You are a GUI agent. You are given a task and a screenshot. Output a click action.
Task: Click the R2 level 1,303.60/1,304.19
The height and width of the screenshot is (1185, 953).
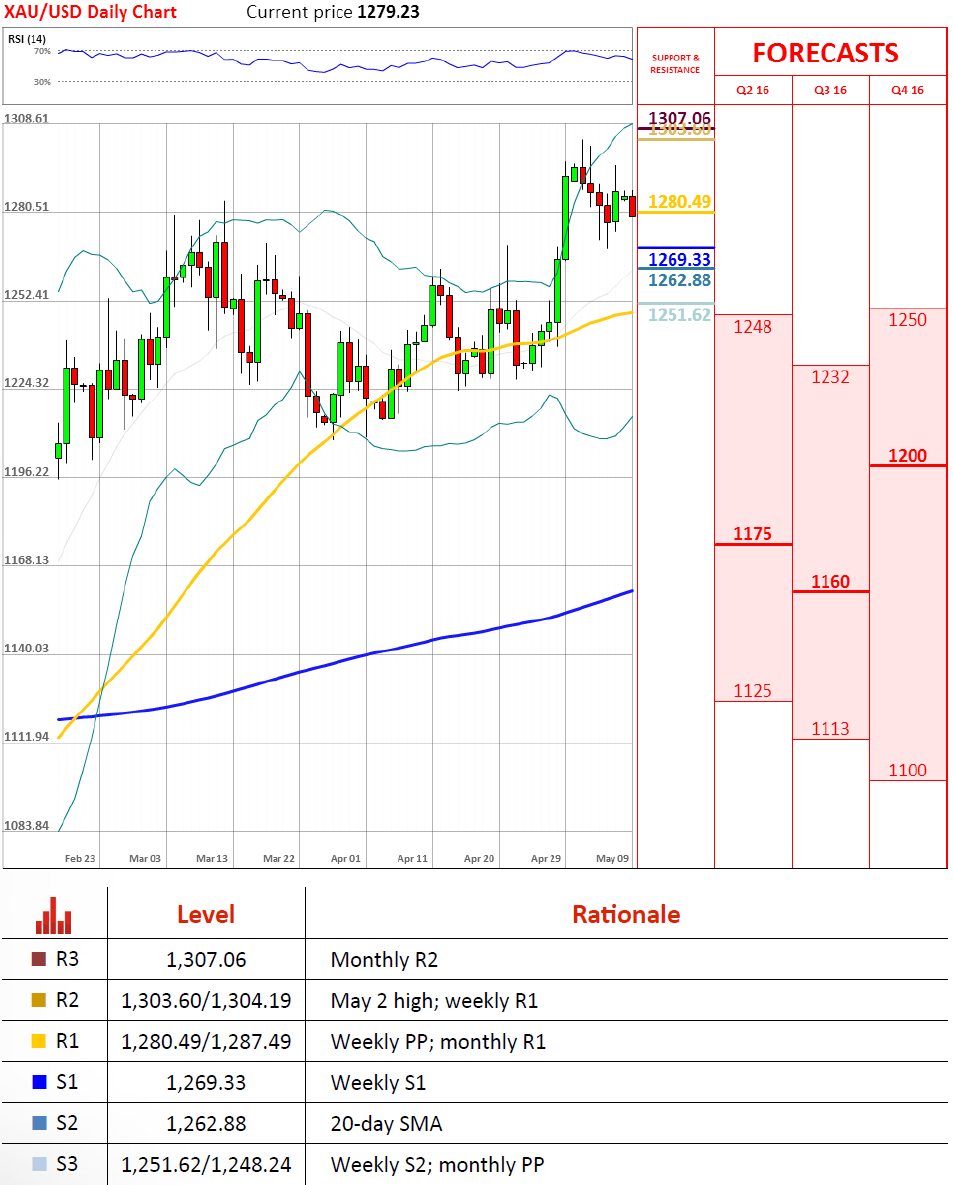point(206,1001)
